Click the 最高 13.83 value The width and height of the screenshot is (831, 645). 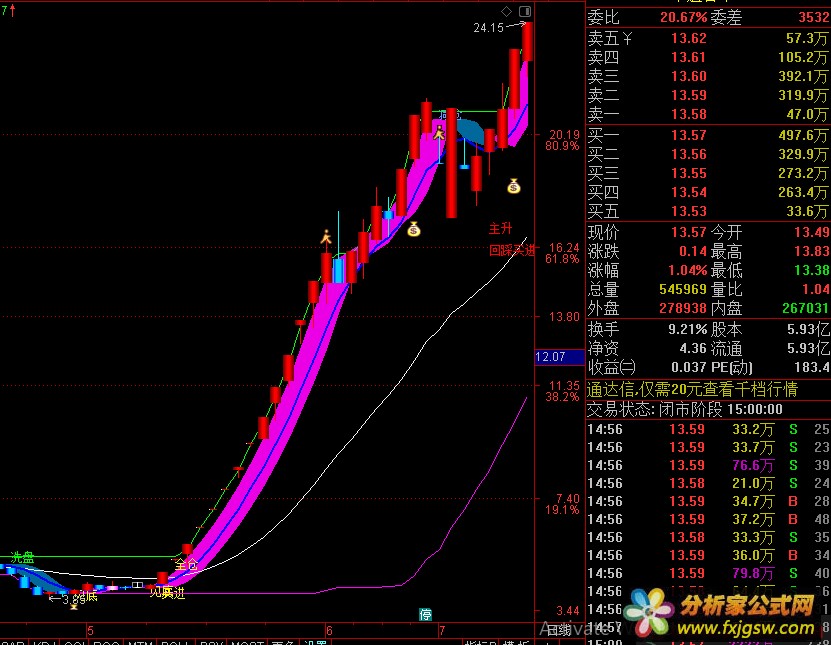tap(811, 251)
